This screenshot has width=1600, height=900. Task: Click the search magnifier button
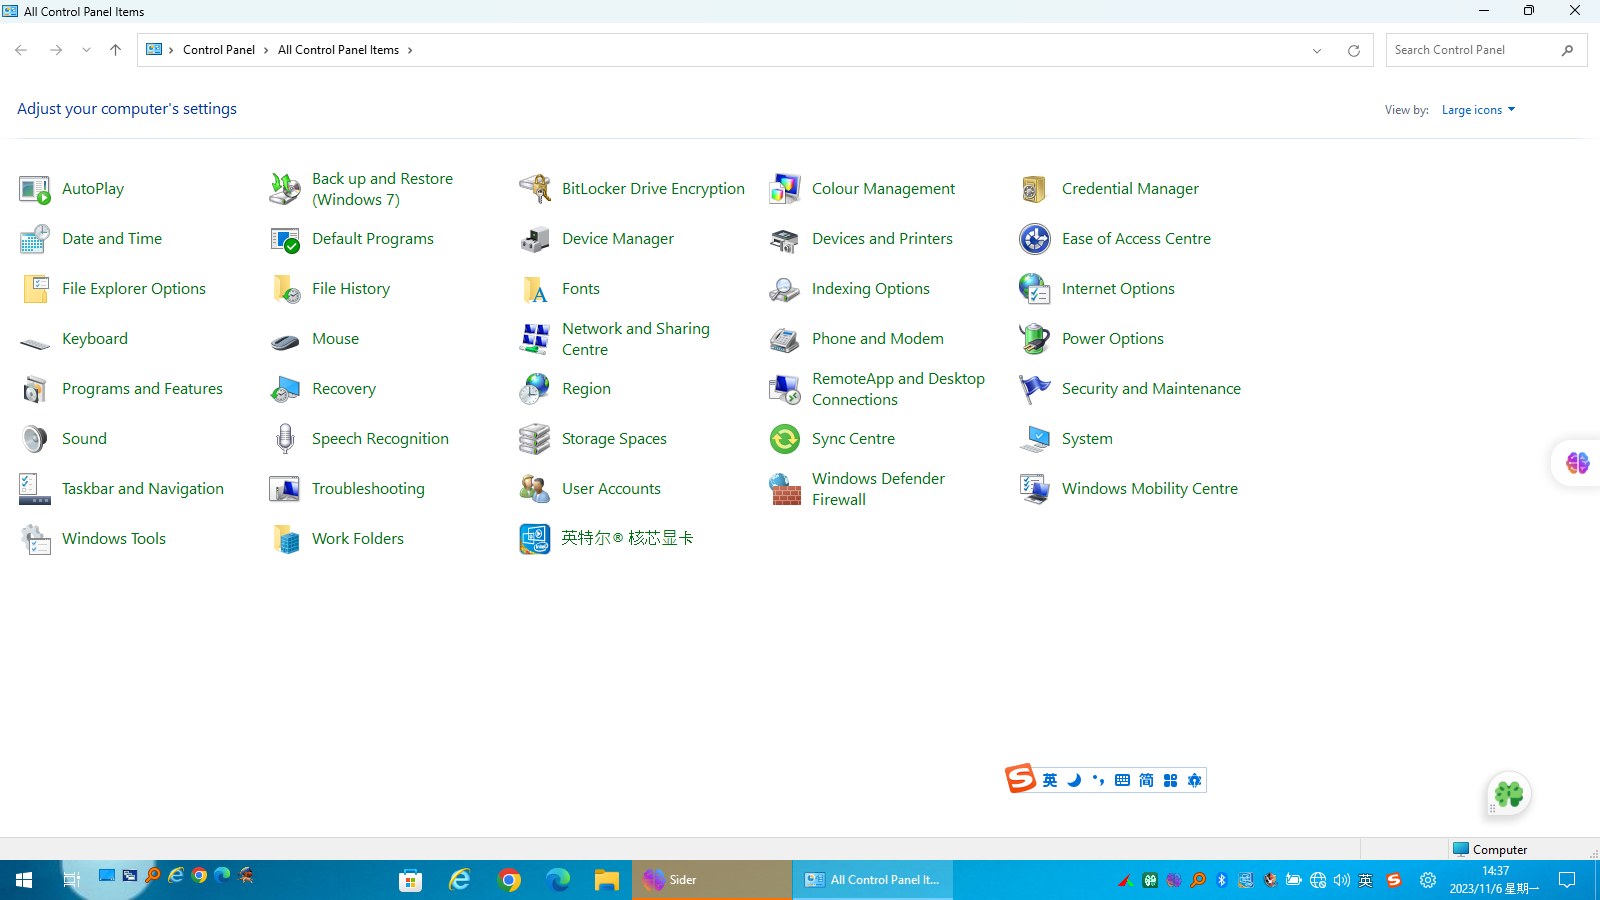(x=1568, y=50)
